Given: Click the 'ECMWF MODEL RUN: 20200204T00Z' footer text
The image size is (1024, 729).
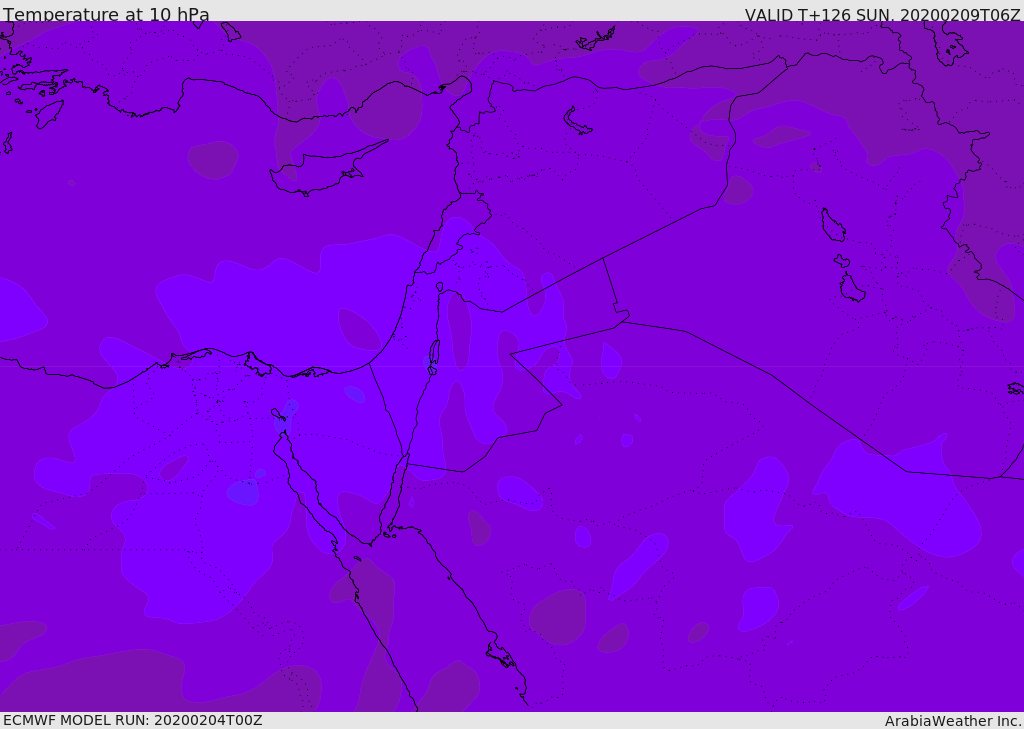Looking at the screenshot, I should 133,720.
